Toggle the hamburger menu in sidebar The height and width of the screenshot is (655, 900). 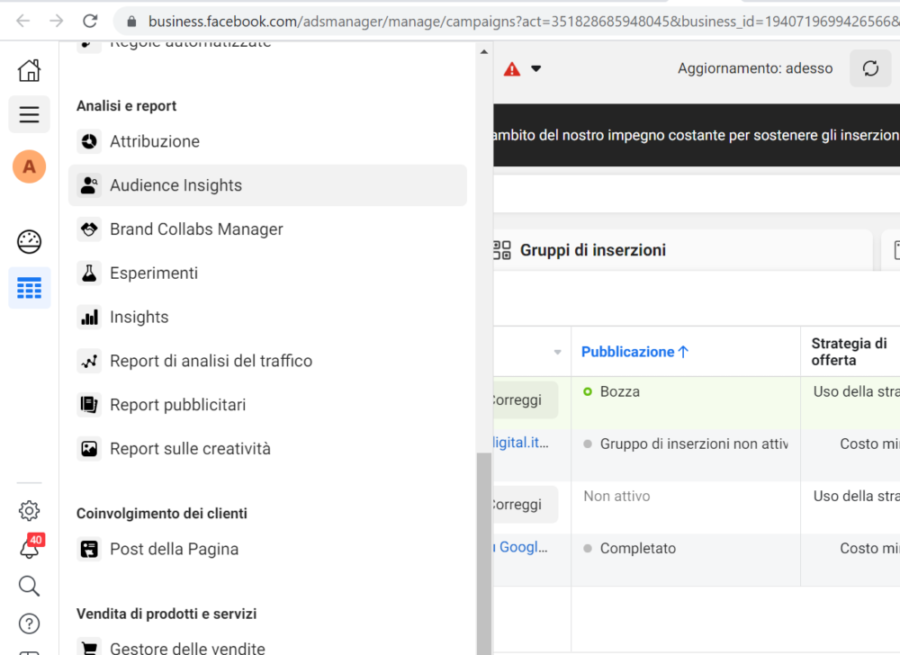[29, 114]
